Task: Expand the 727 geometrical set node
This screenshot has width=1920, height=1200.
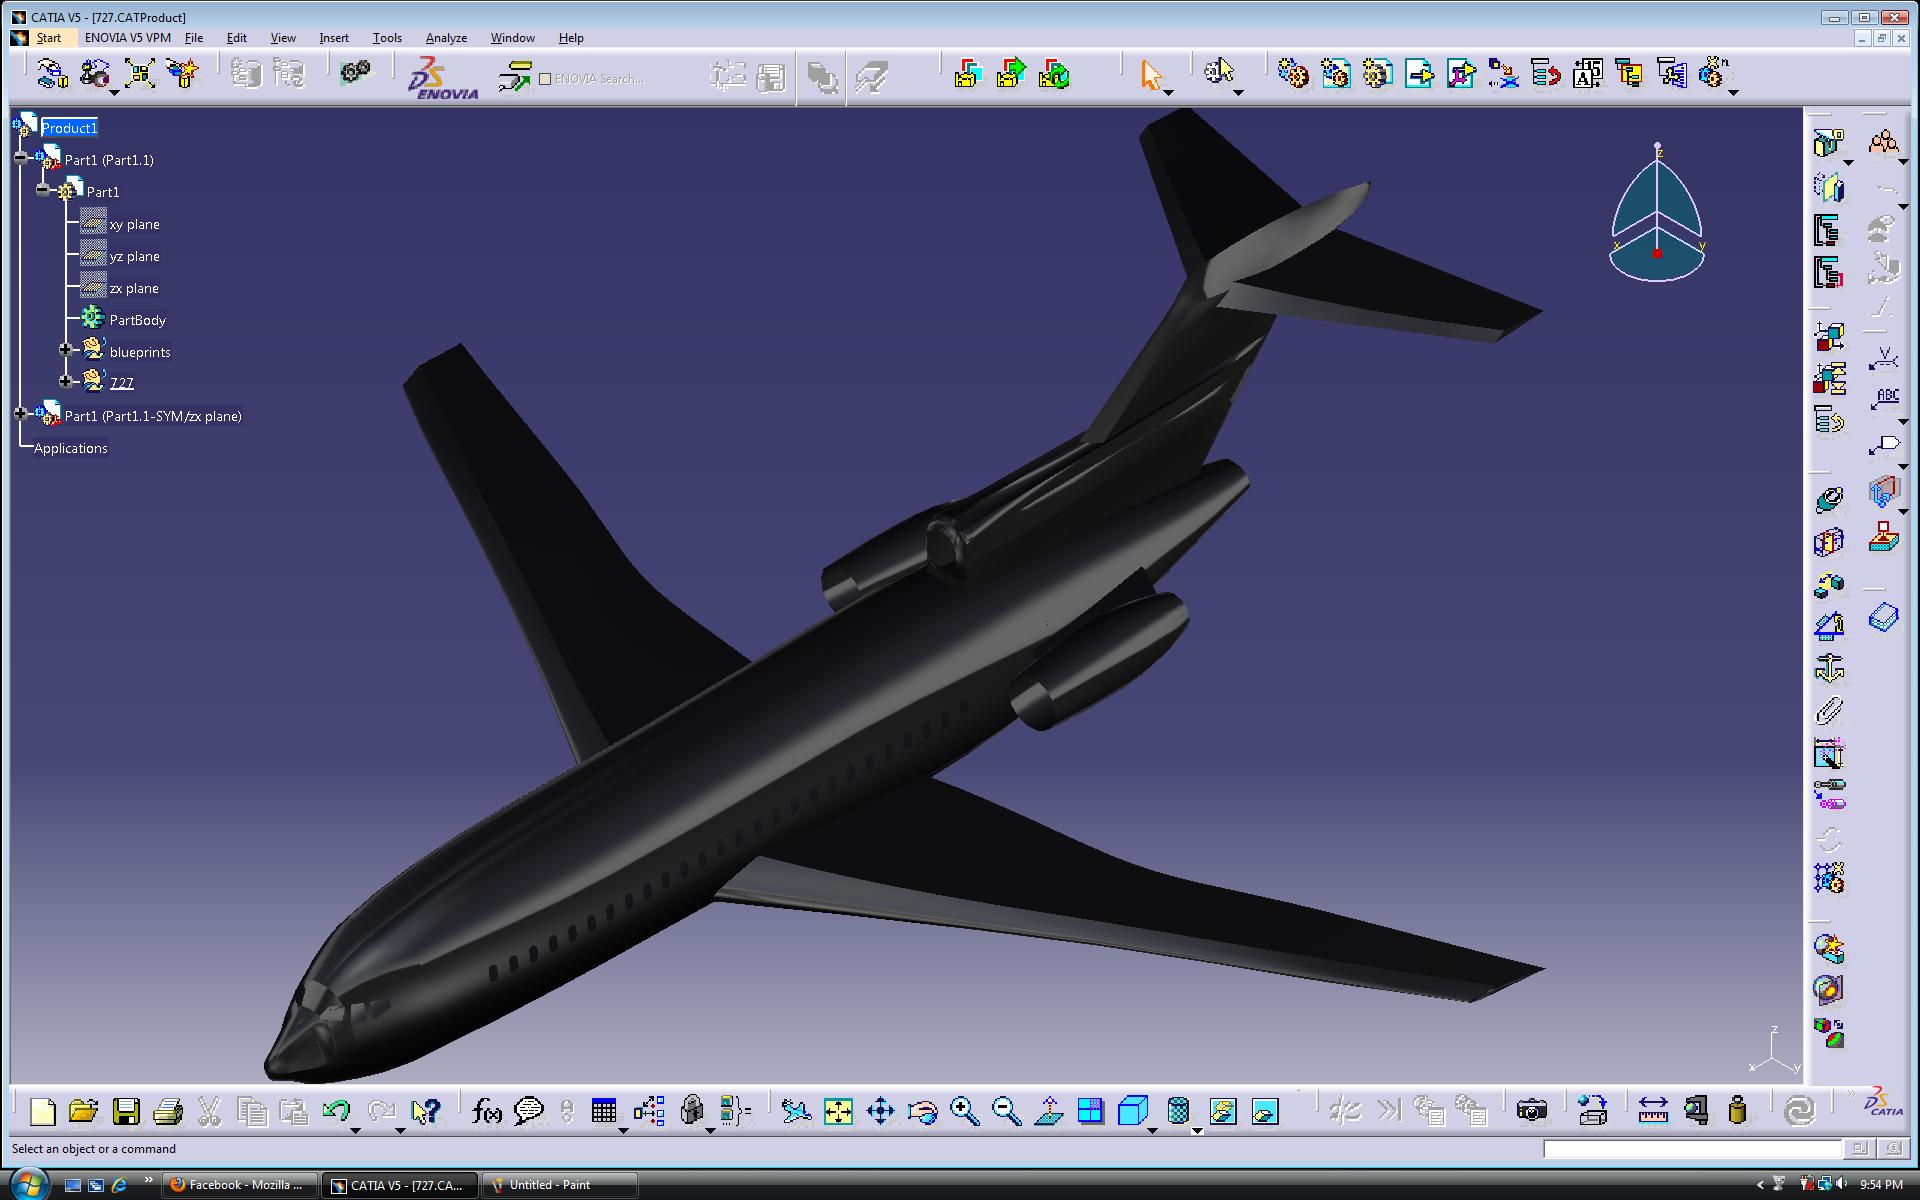Action: tap(65, 381)
